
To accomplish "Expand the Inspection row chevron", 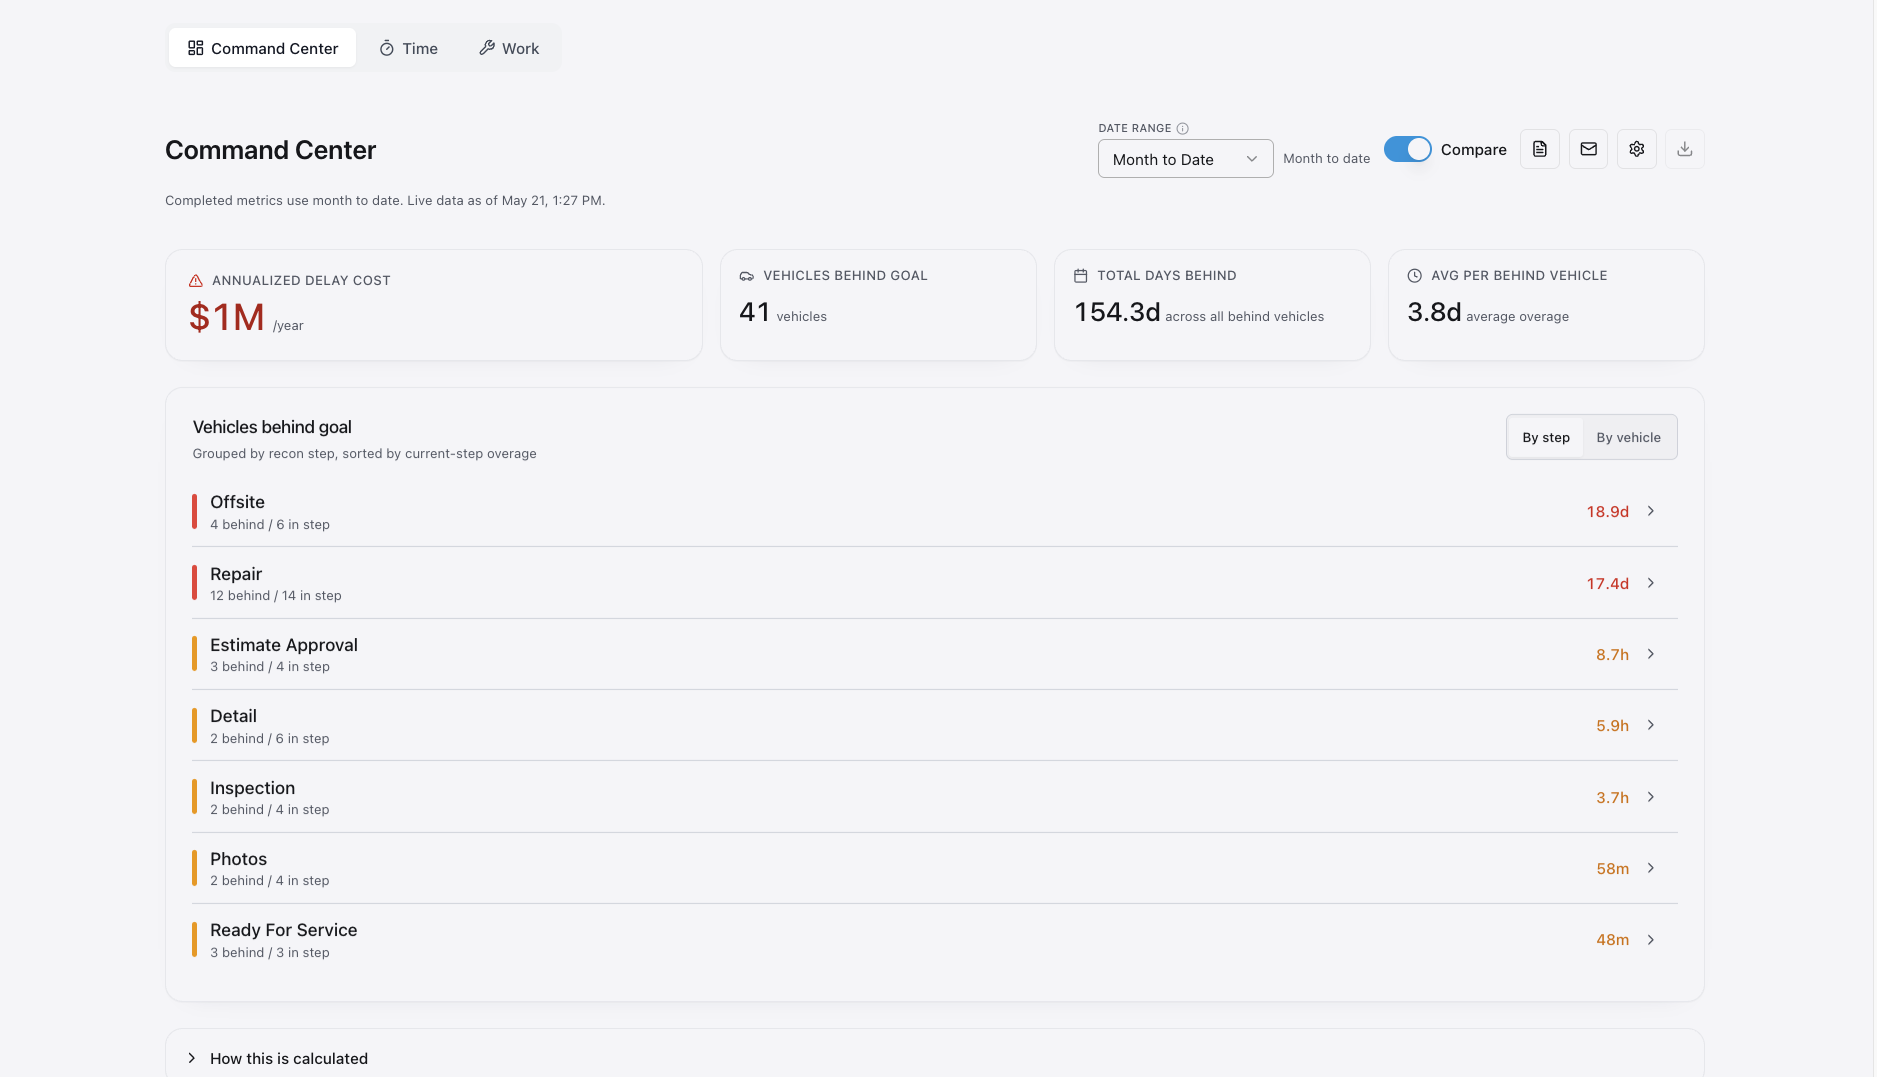I will [x=1651, y=797].
